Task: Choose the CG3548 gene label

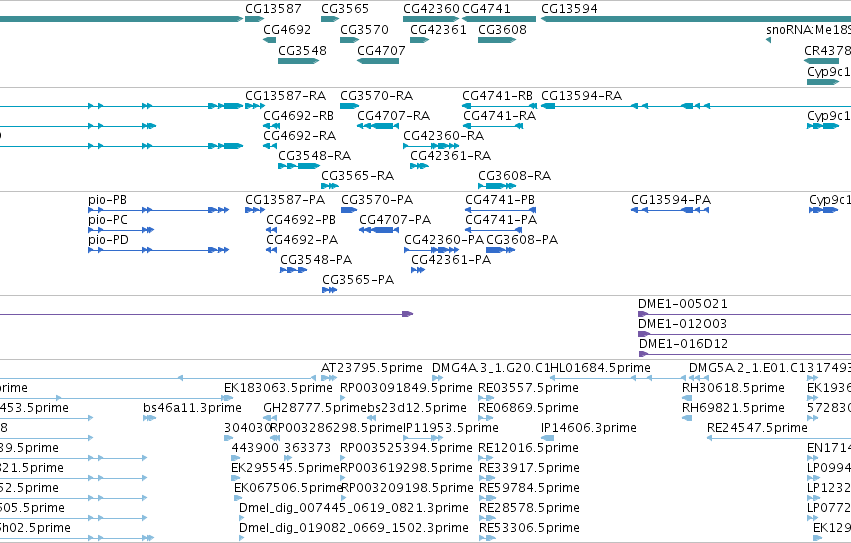Action: point(302,50)
